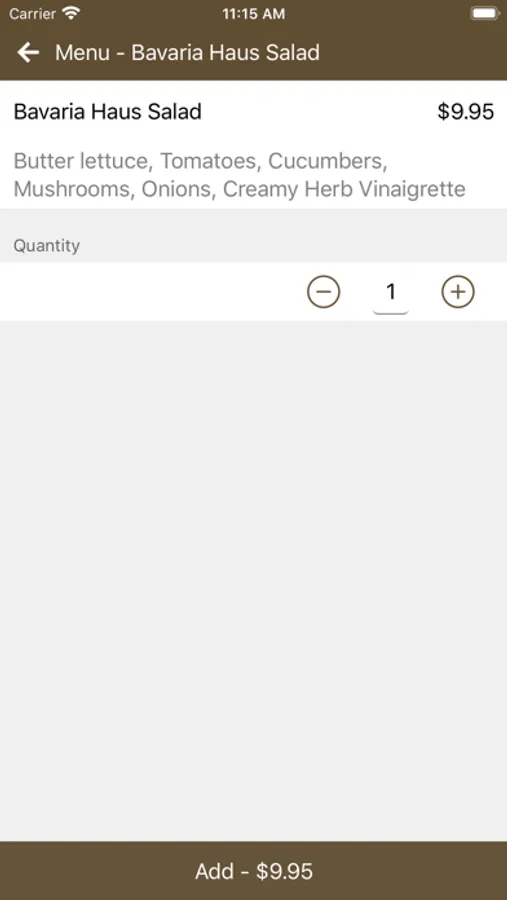The width and height of the screenshot is (507, 900).
Task: Tap the word 'Mushrooms' in the ingredients
Action: coord(73,189)
